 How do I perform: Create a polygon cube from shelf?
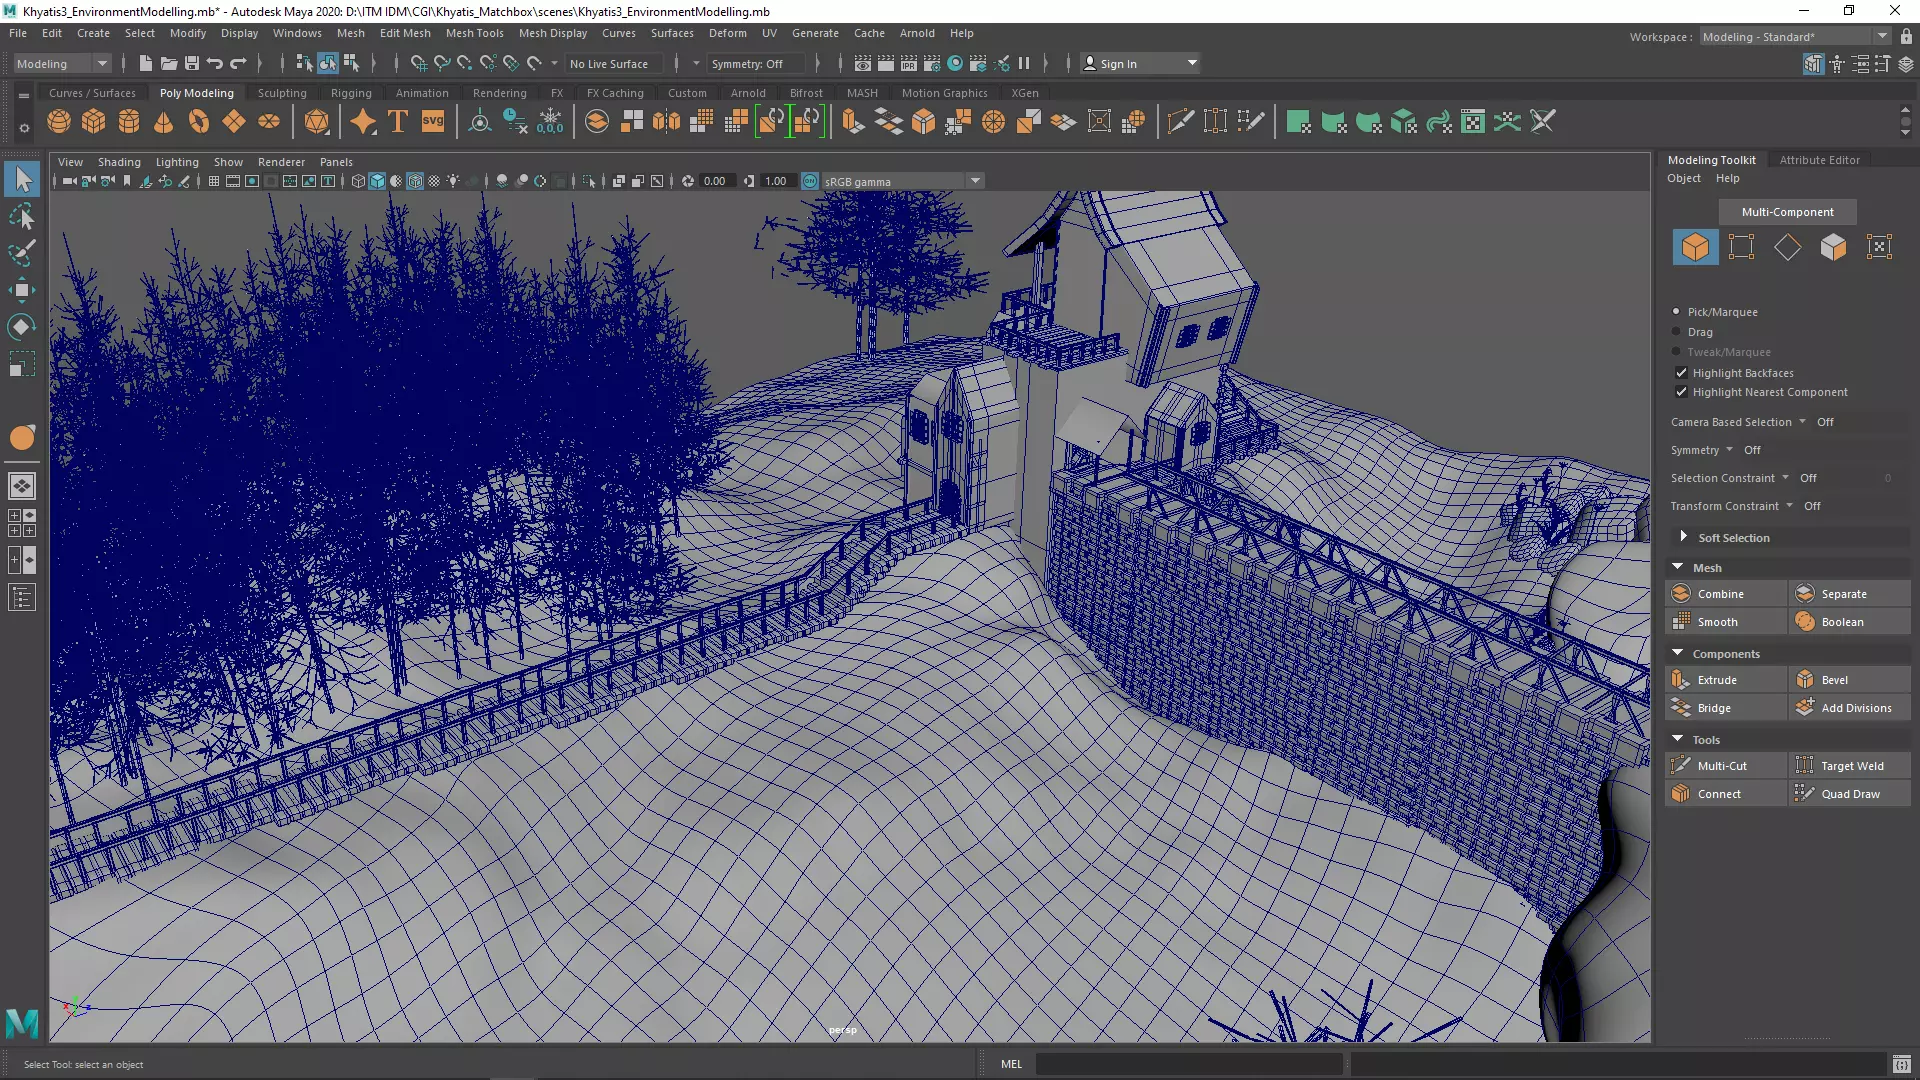94,122
